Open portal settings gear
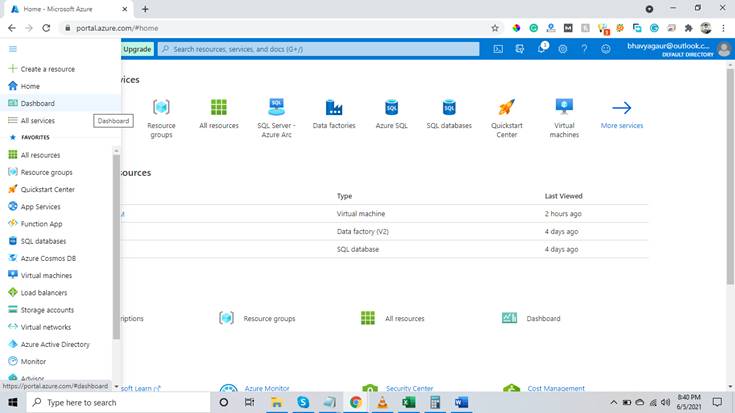This screenshot has width=735, height=413. tap(562, 49)
